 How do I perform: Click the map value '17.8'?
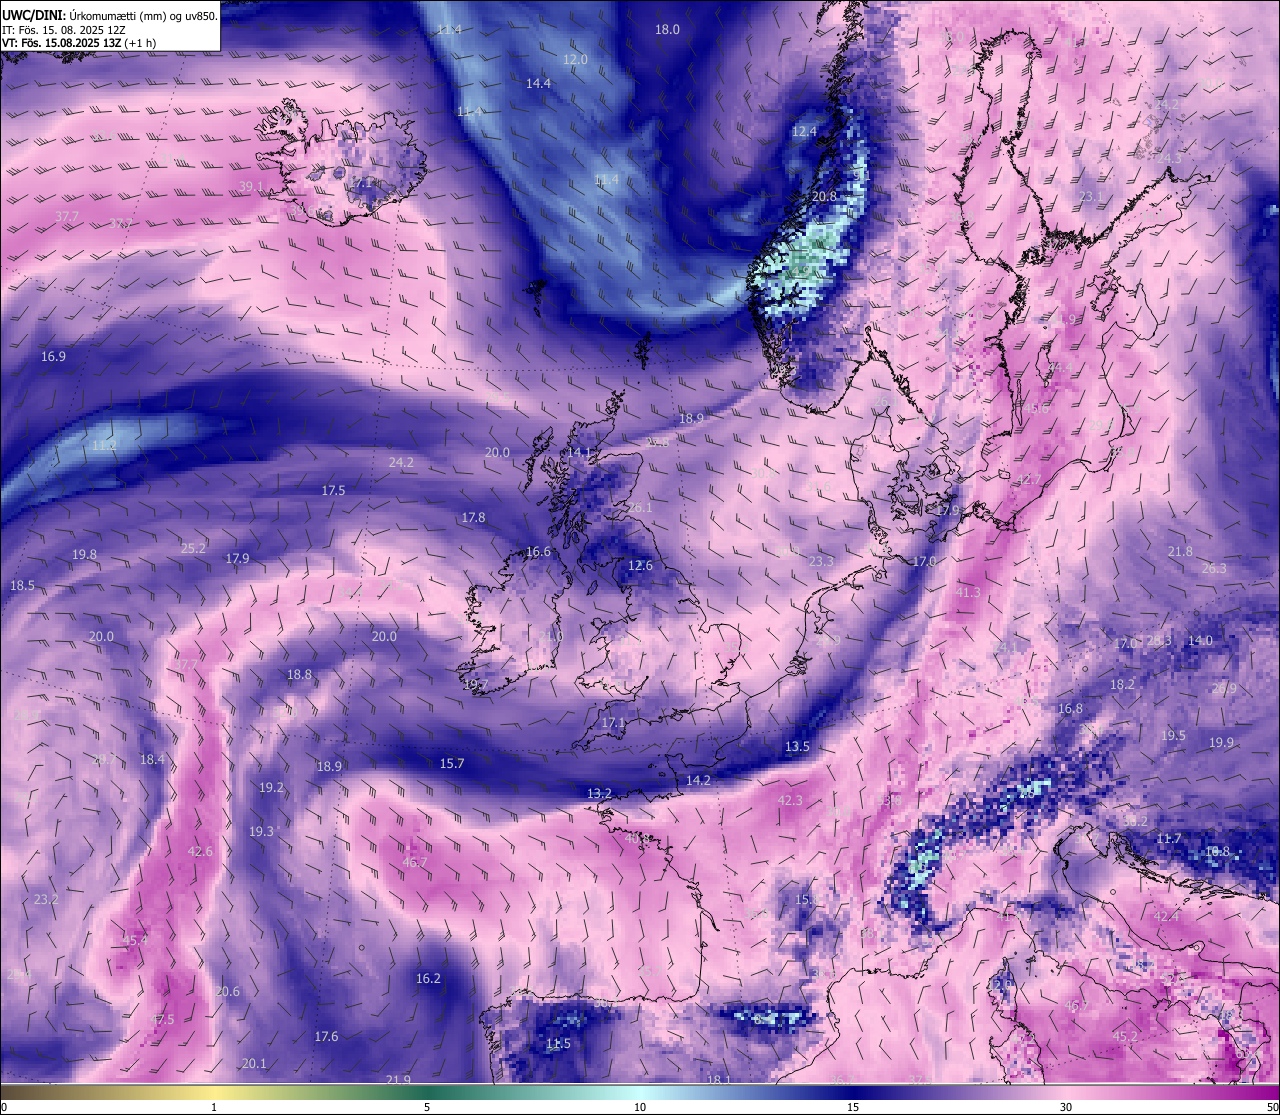[473, 518]
